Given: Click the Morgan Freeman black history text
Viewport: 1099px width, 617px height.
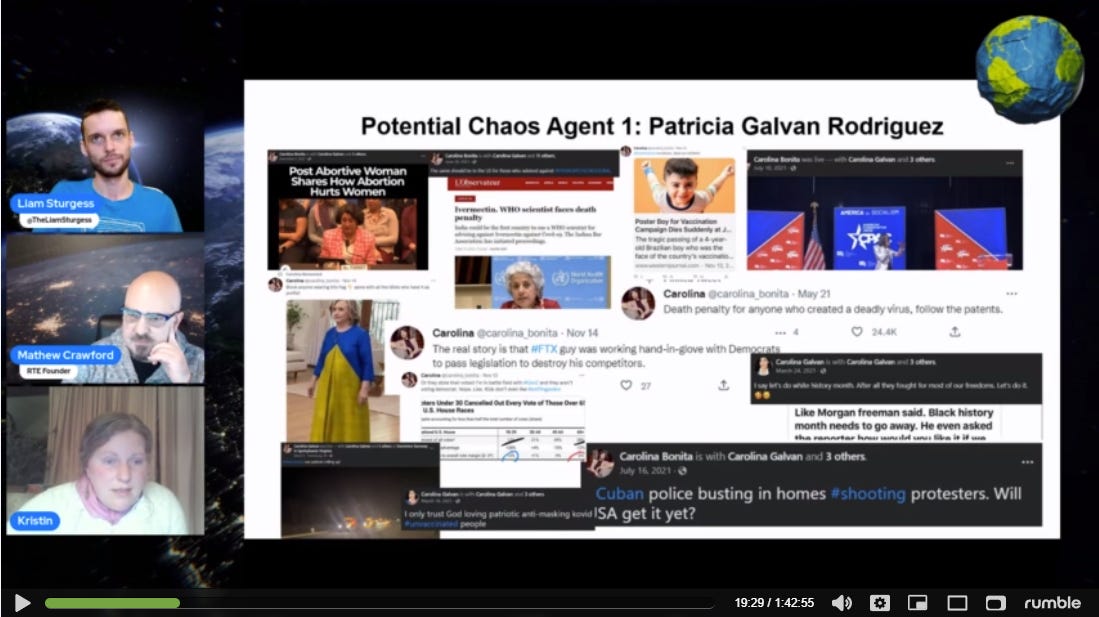Looking at the screenshot, I should pyautogui.click(x=894, y=423).
